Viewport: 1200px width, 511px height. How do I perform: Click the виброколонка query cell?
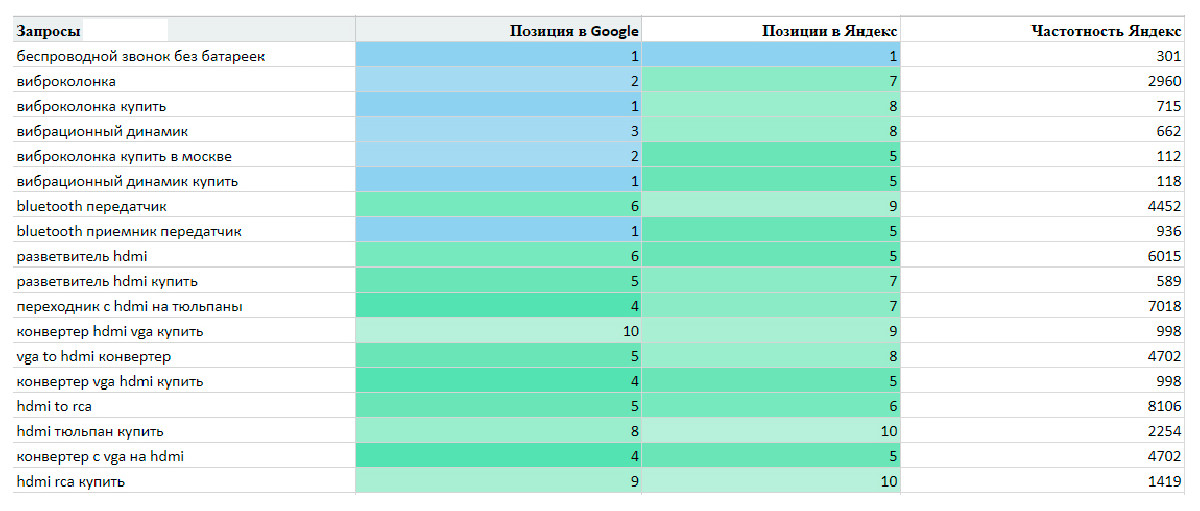pyautogui.click(x=184, y=81)
